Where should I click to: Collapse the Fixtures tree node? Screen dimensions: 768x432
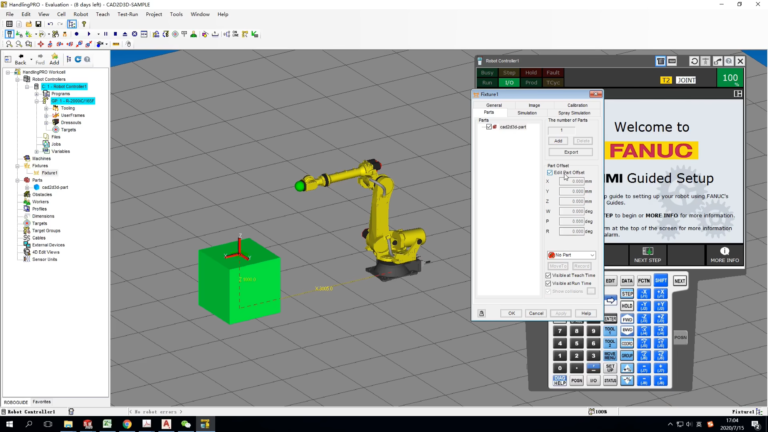tap(17, 166)
